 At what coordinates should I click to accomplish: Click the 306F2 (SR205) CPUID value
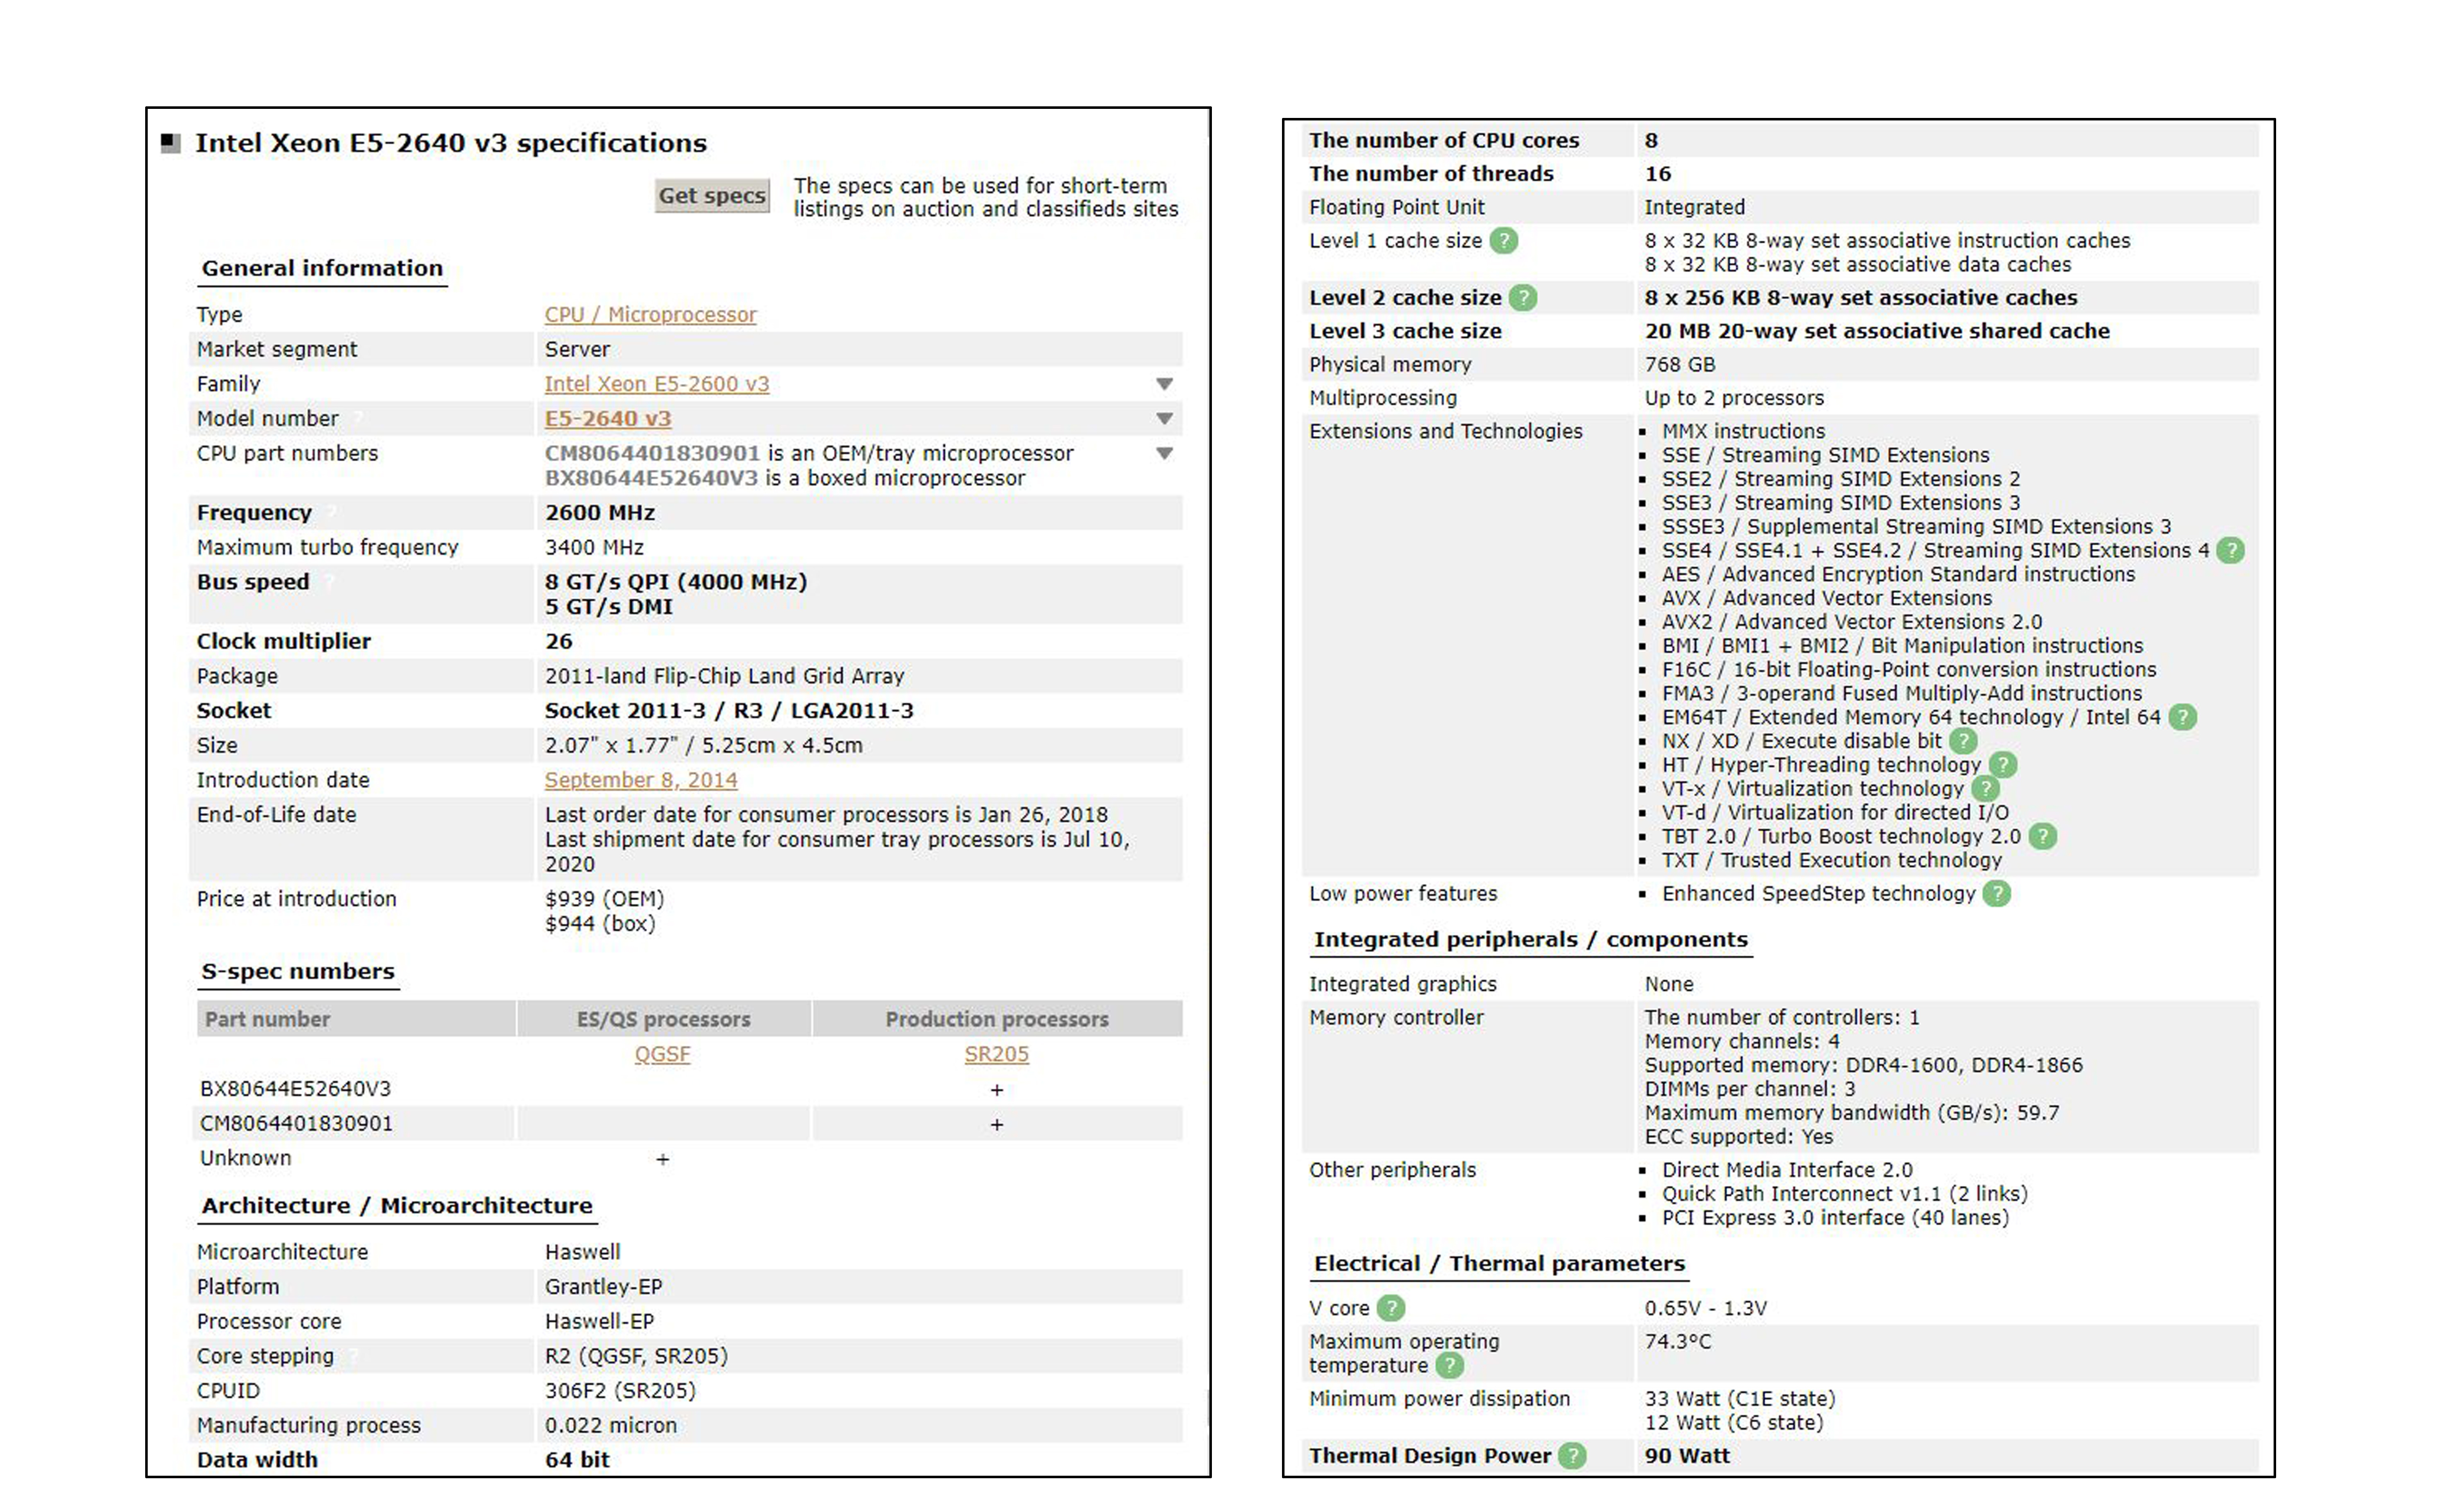click(x=620, y=1391)
